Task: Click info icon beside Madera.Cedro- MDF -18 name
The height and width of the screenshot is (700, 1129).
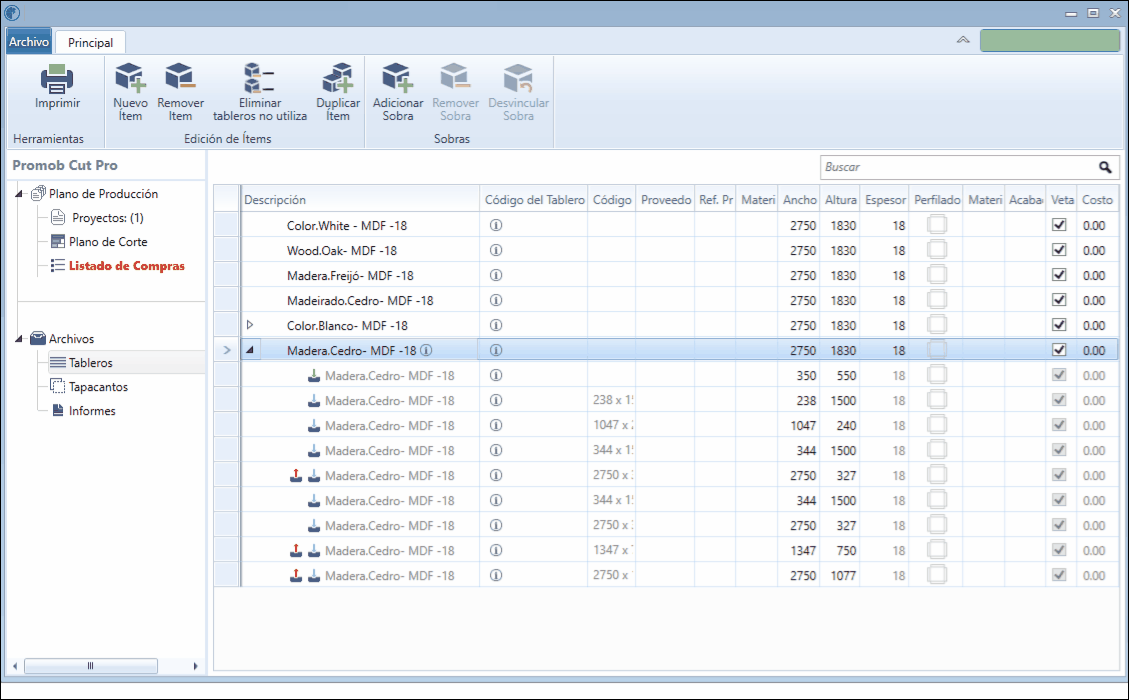Action: (426, 350)
